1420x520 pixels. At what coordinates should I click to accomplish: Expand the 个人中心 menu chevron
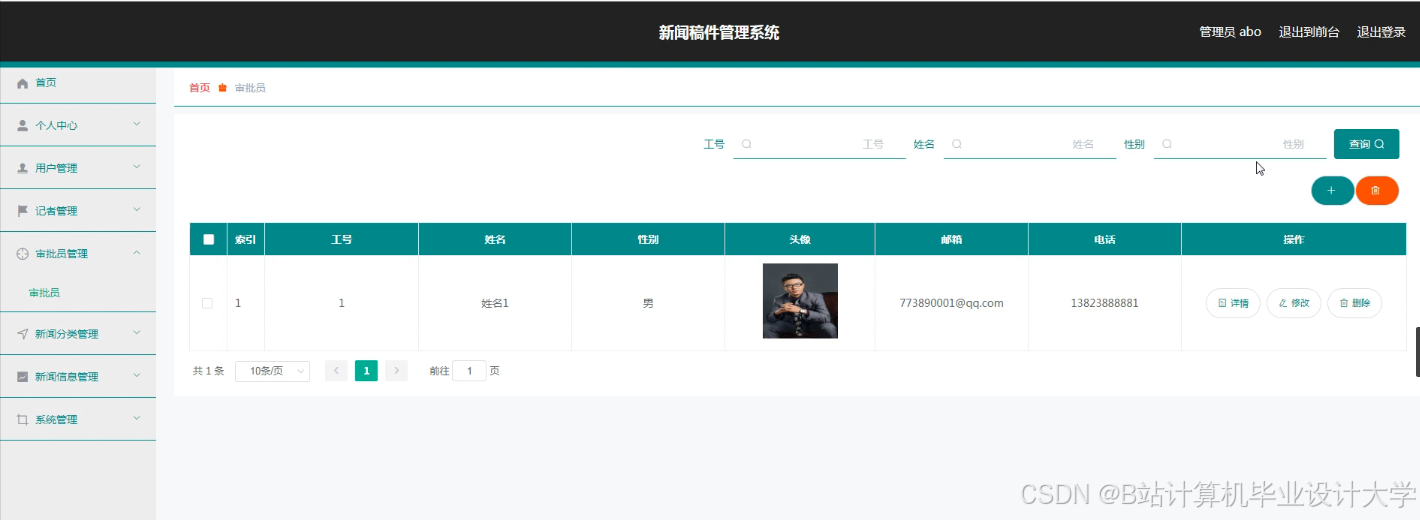(x=137, y=124)
